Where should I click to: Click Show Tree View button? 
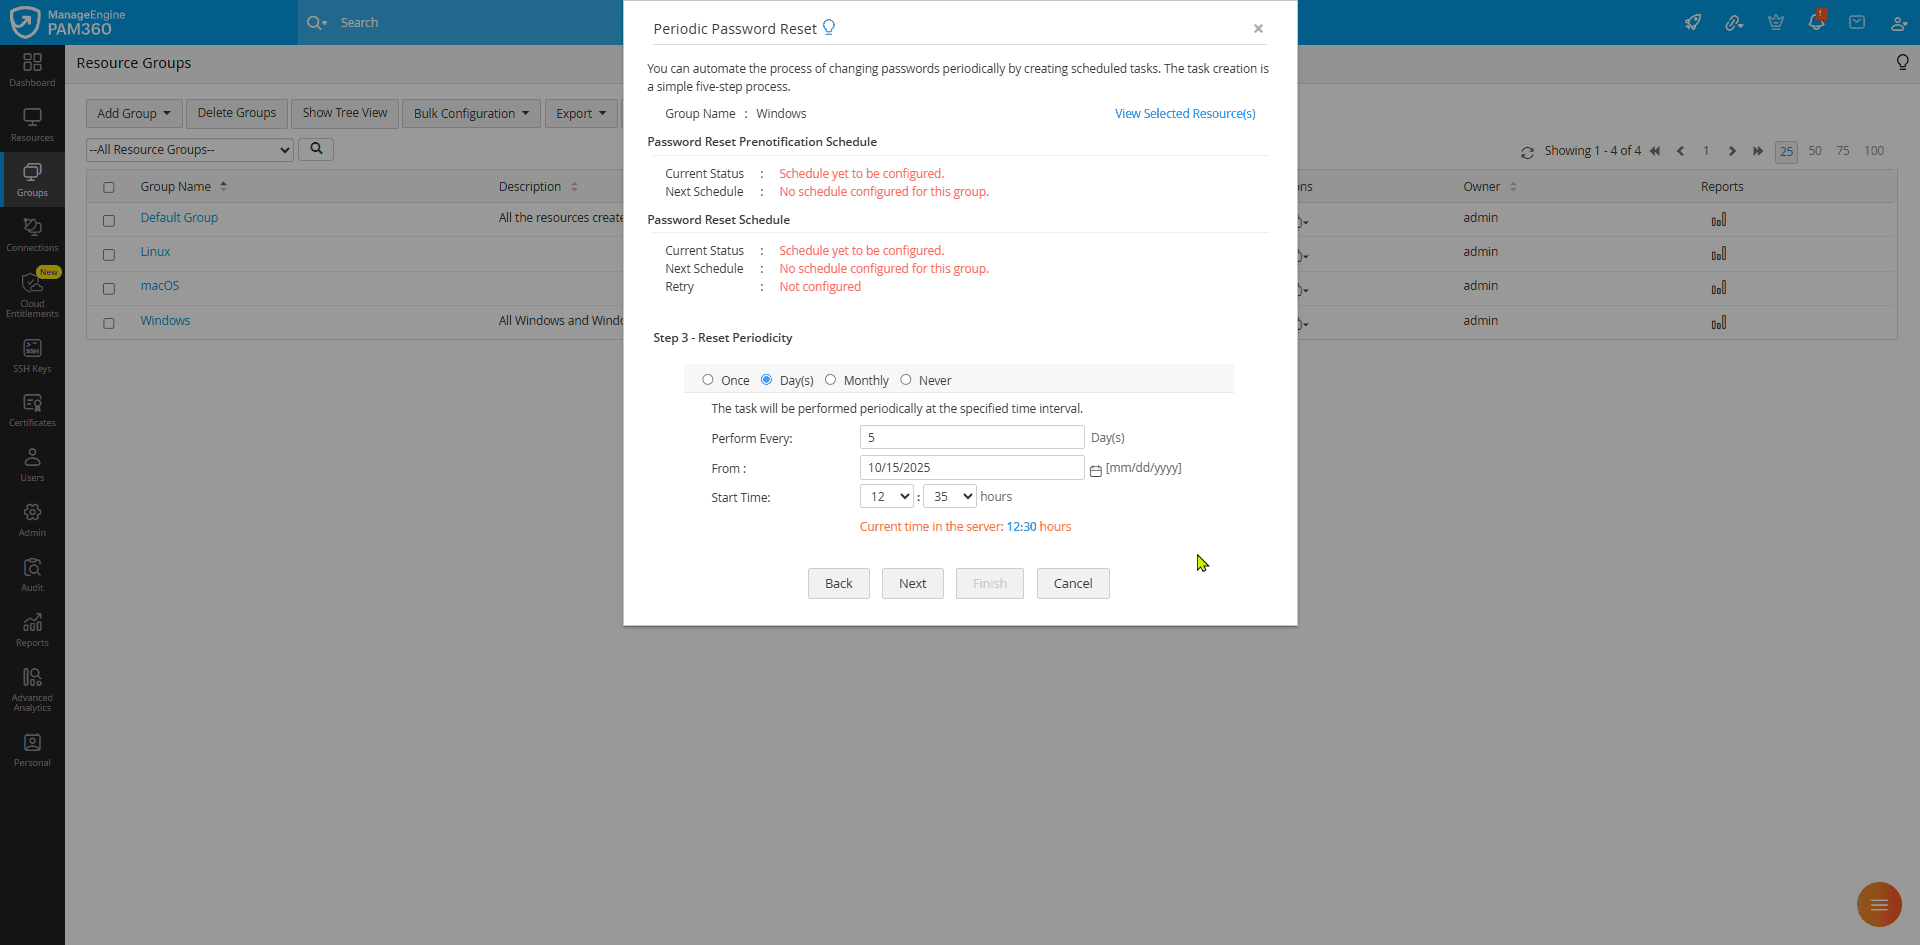point(345,113)
